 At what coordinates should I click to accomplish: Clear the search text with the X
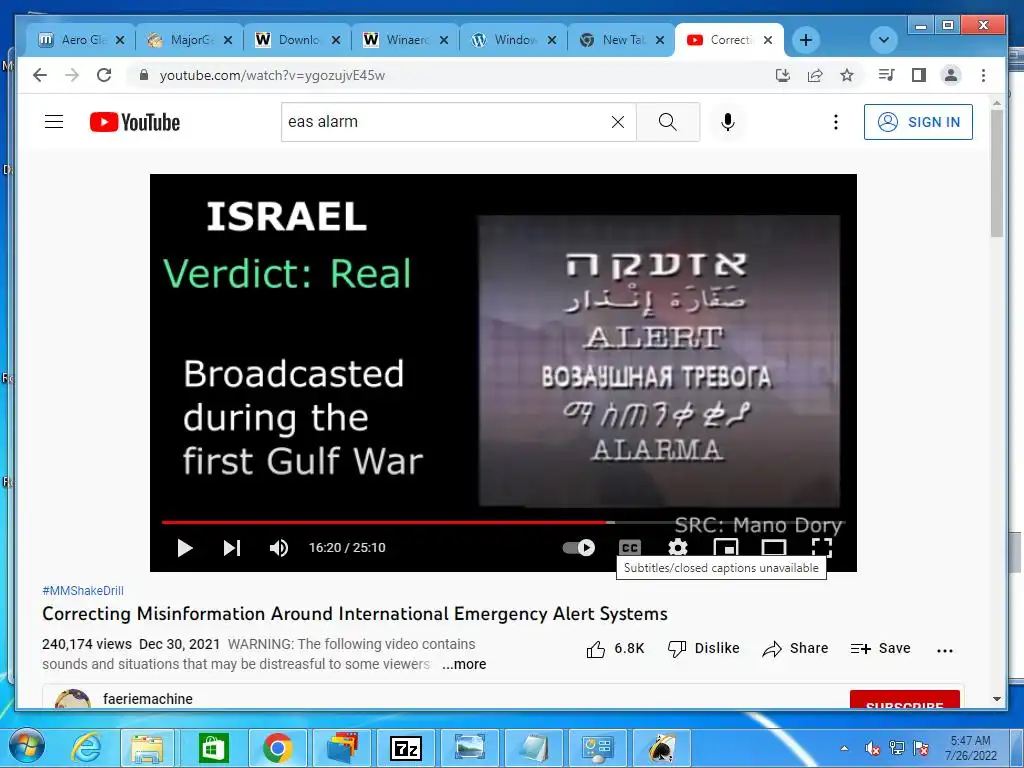(618, 121)
